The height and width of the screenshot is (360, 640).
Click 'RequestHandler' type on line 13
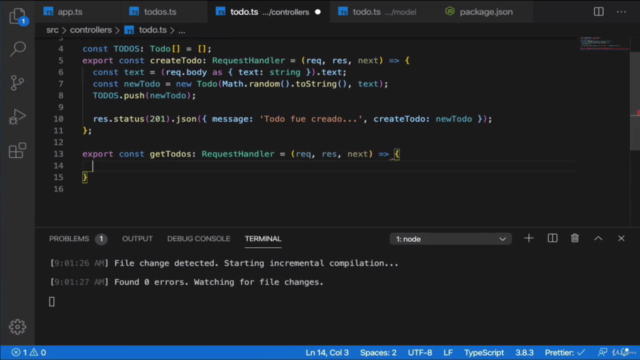tap(238, 154)
